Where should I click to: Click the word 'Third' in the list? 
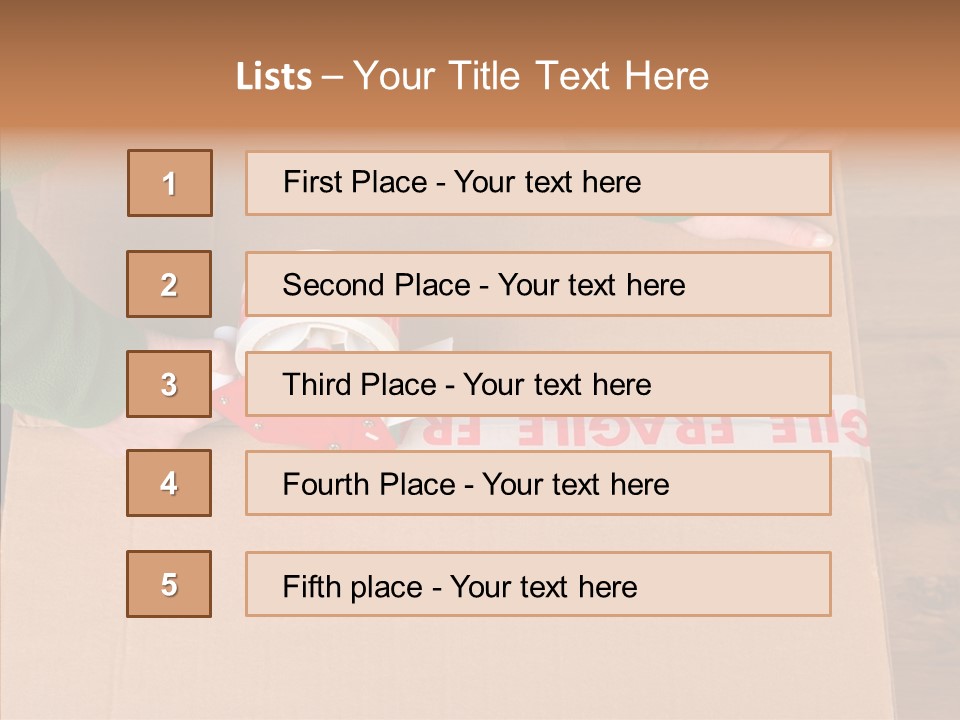point(317,385)
